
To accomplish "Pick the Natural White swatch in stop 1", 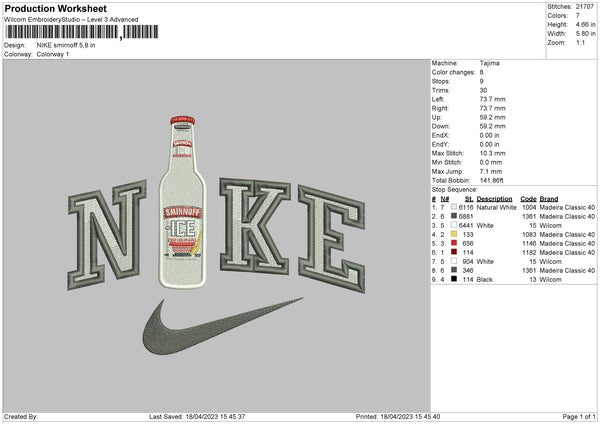I will pyautogui.click(x=454, y=207).
